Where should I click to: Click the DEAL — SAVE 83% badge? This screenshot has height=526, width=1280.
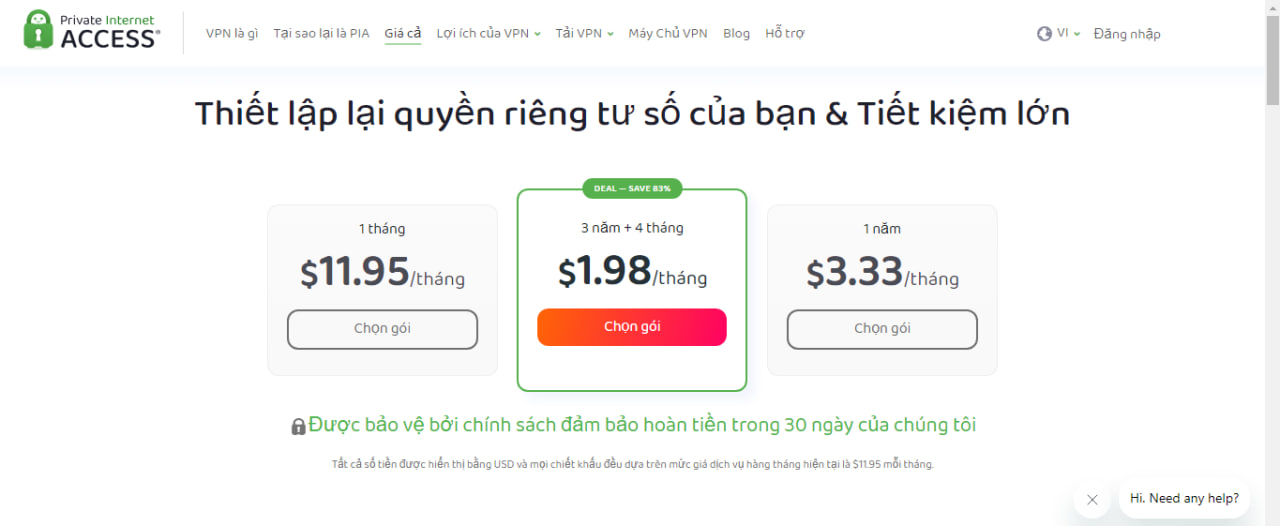(632, 188)
